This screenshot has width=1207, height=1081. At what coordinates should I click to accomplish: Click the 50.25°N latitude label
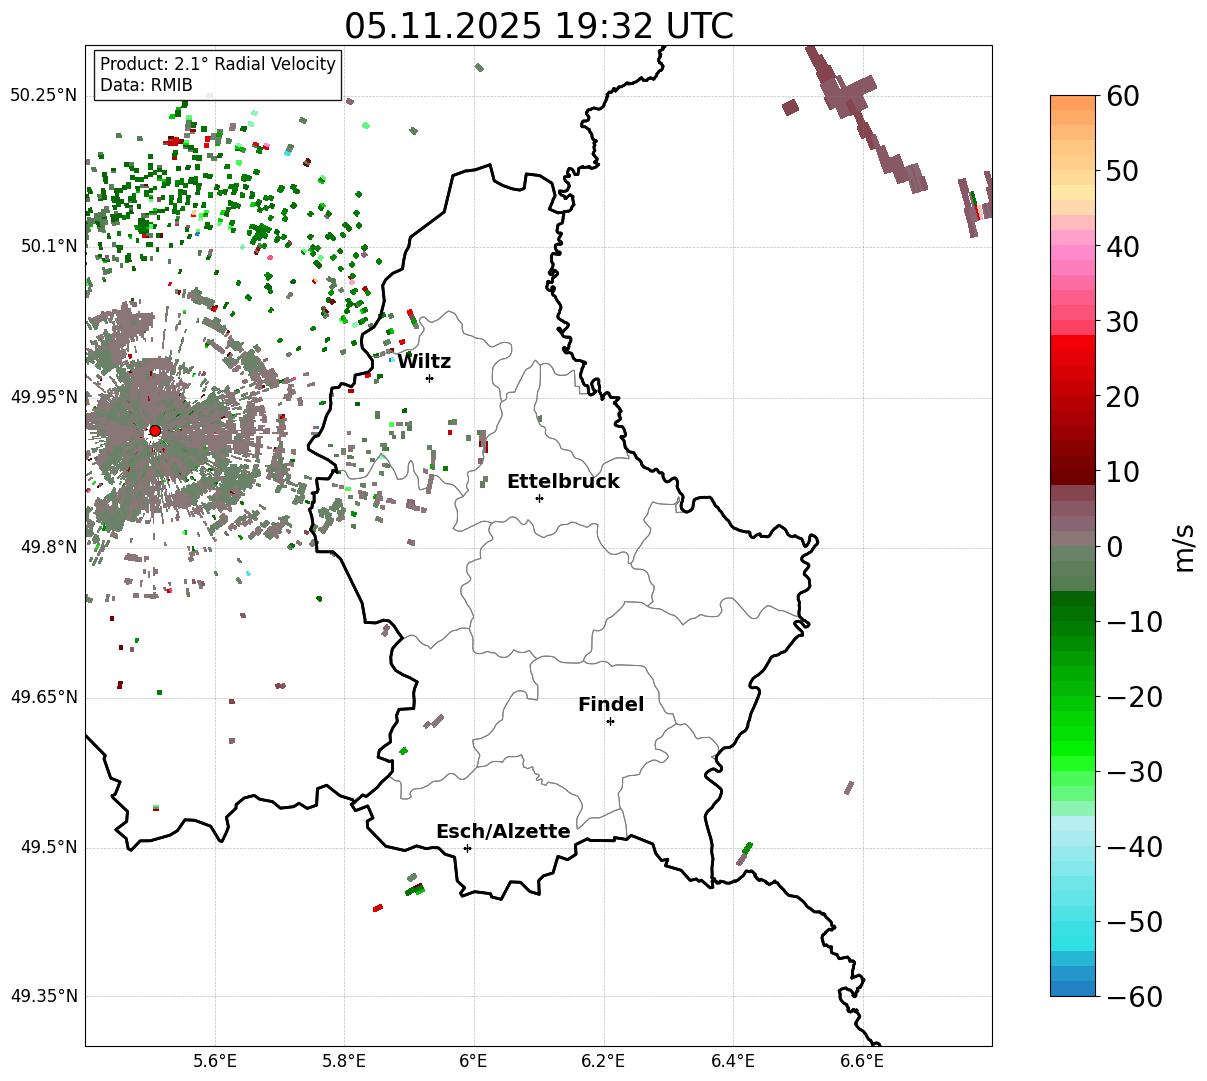[44, 95]
